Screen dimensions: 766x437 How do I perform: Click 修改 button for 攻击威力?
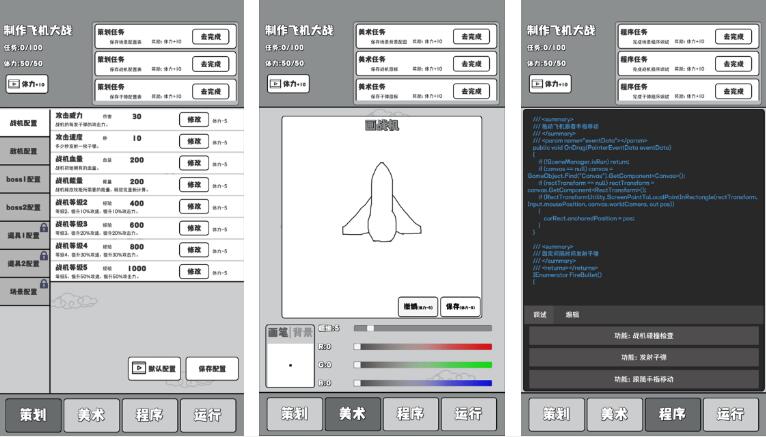pos(192,118)
